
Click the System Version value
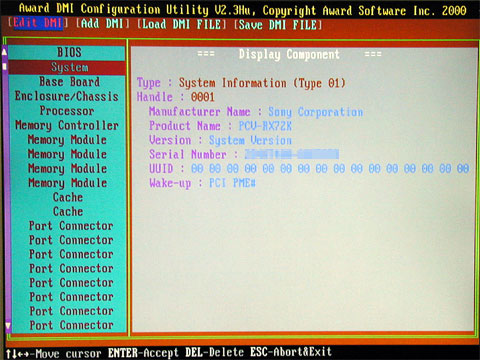[250, 140]
